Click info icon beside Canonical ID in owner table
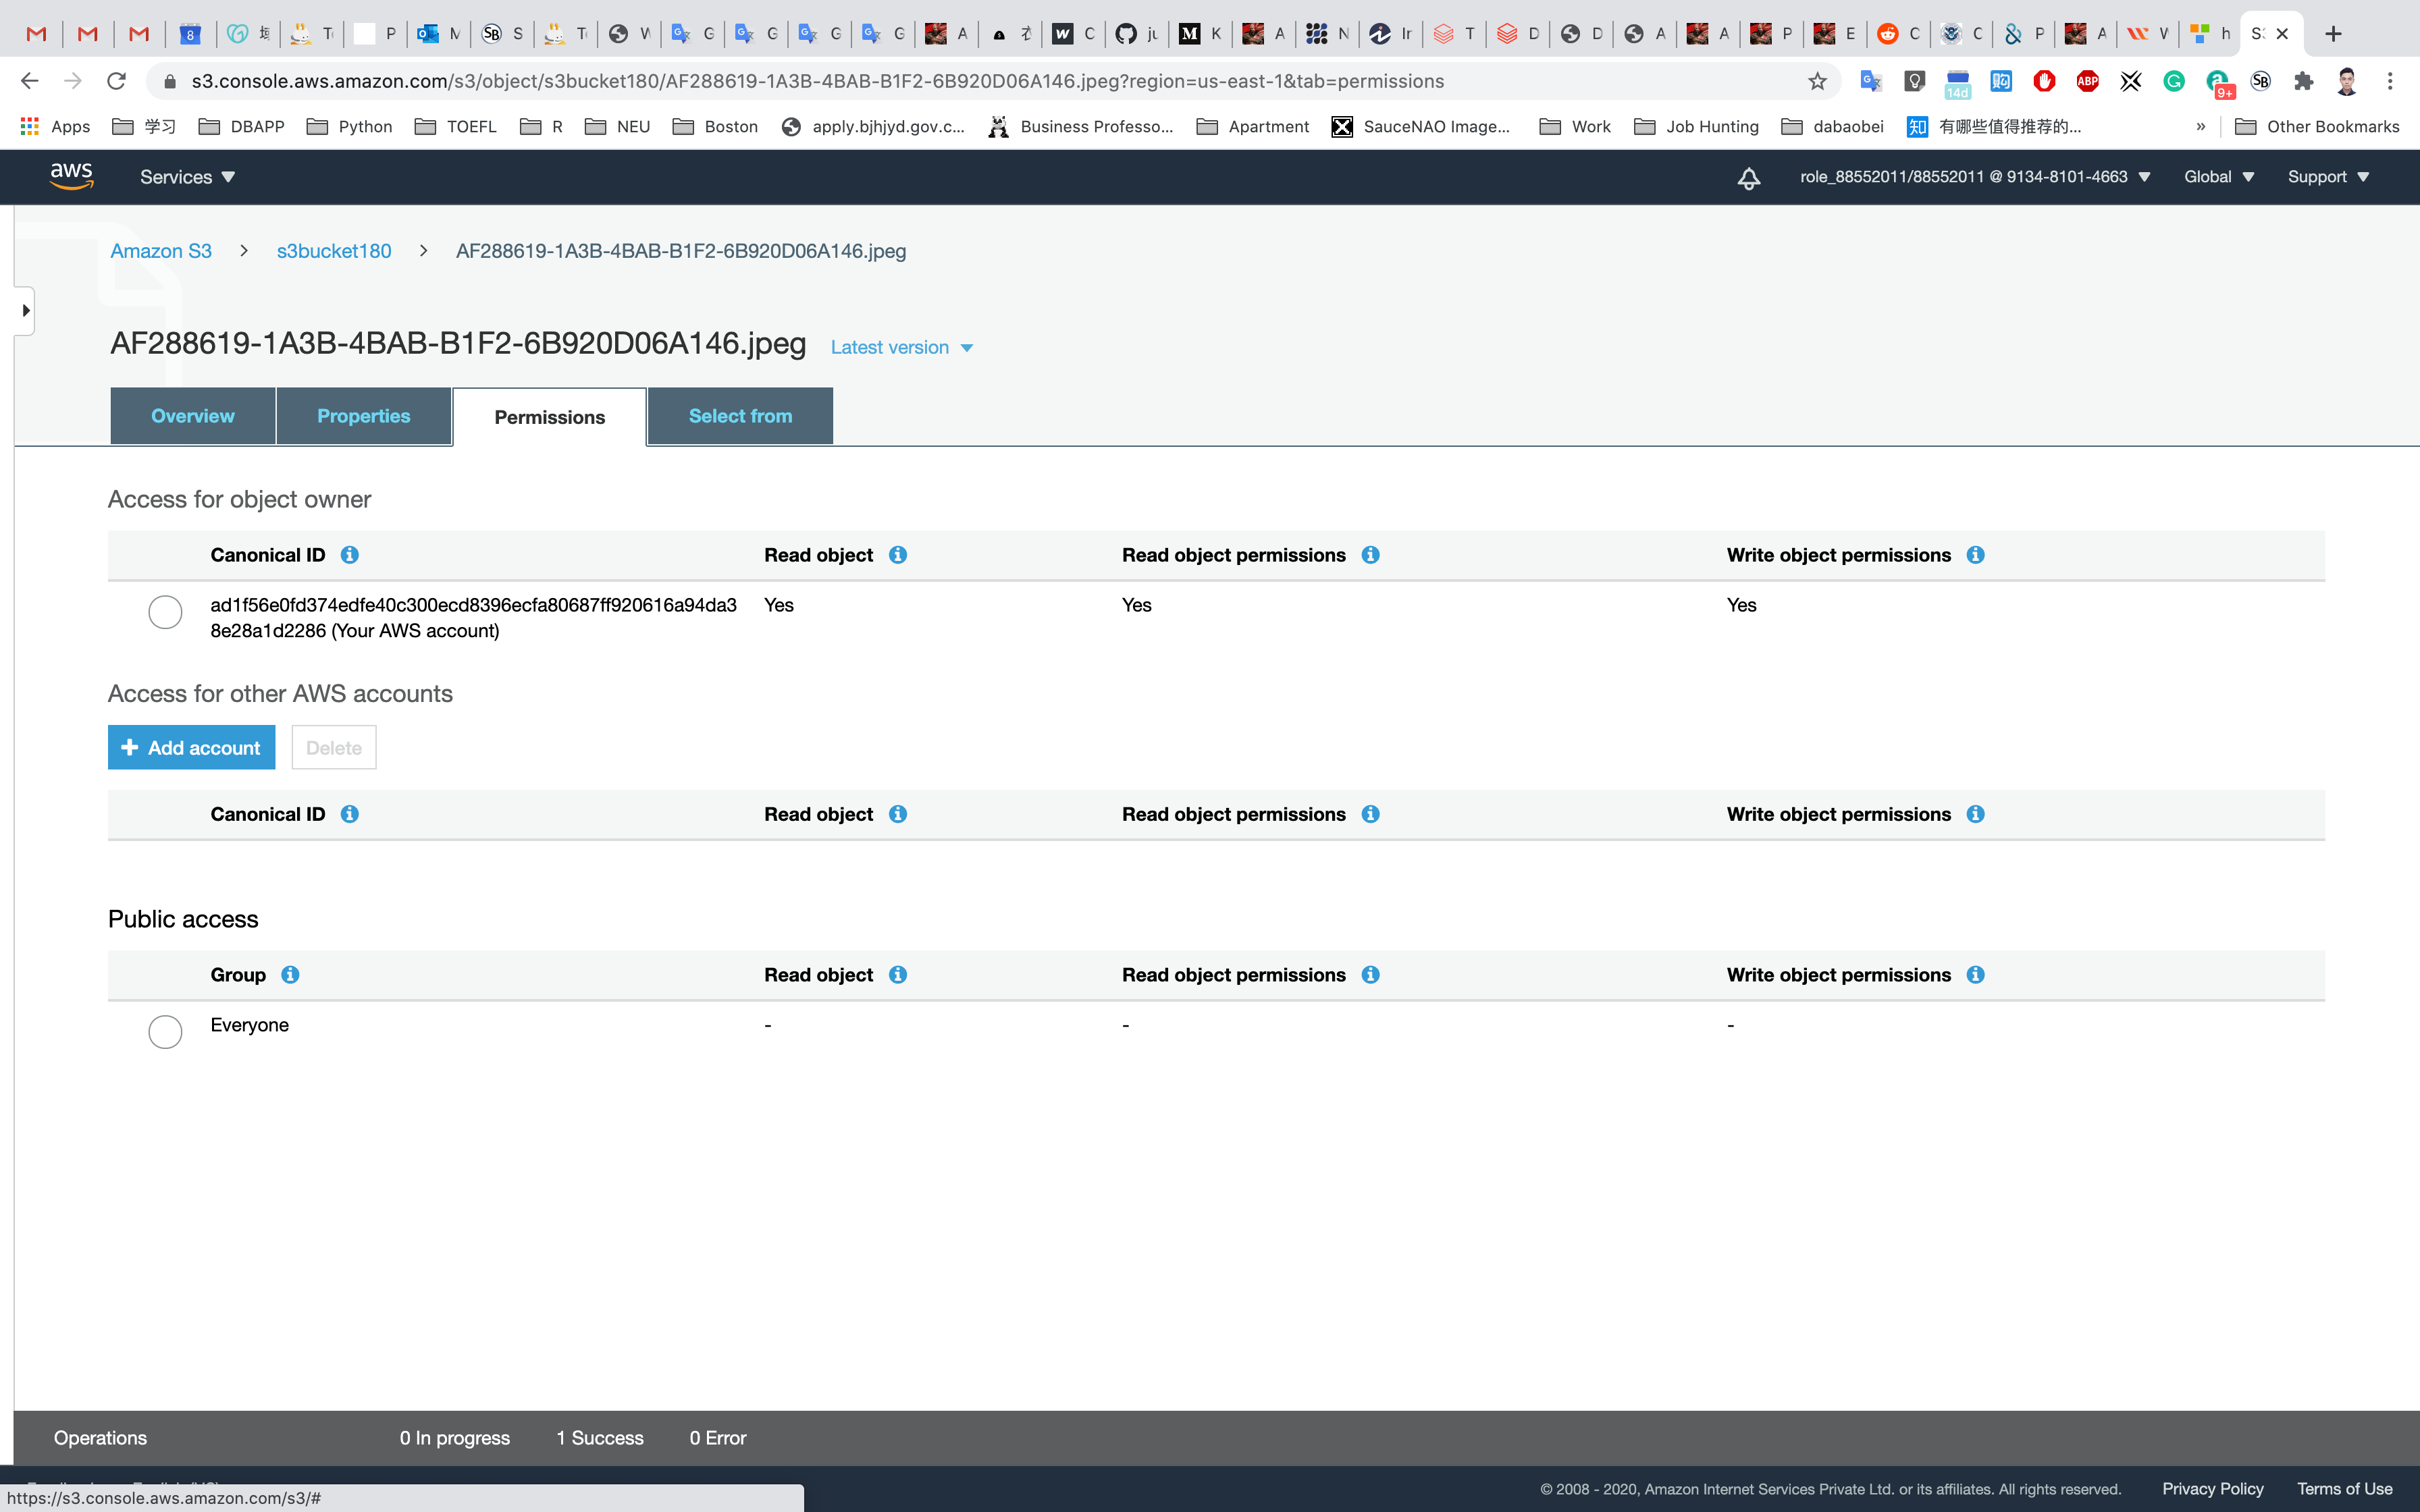This screenshot has width=2420, height=1512. pyautogui.click(x=349, y=555)
